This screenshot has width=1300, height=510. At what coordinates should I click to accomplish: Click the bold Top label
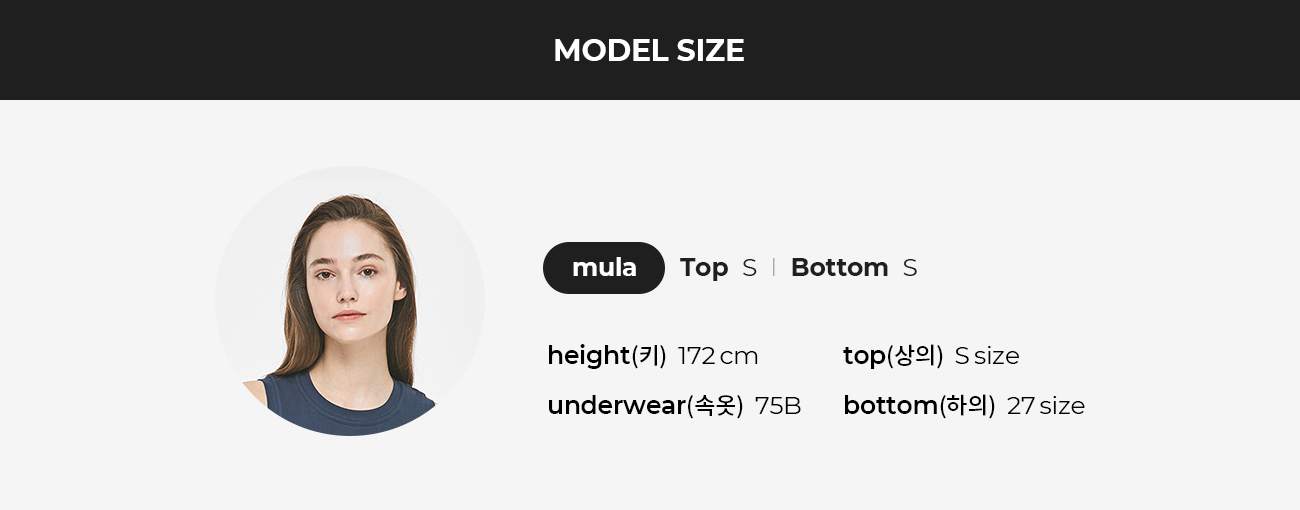coord(704,268)
